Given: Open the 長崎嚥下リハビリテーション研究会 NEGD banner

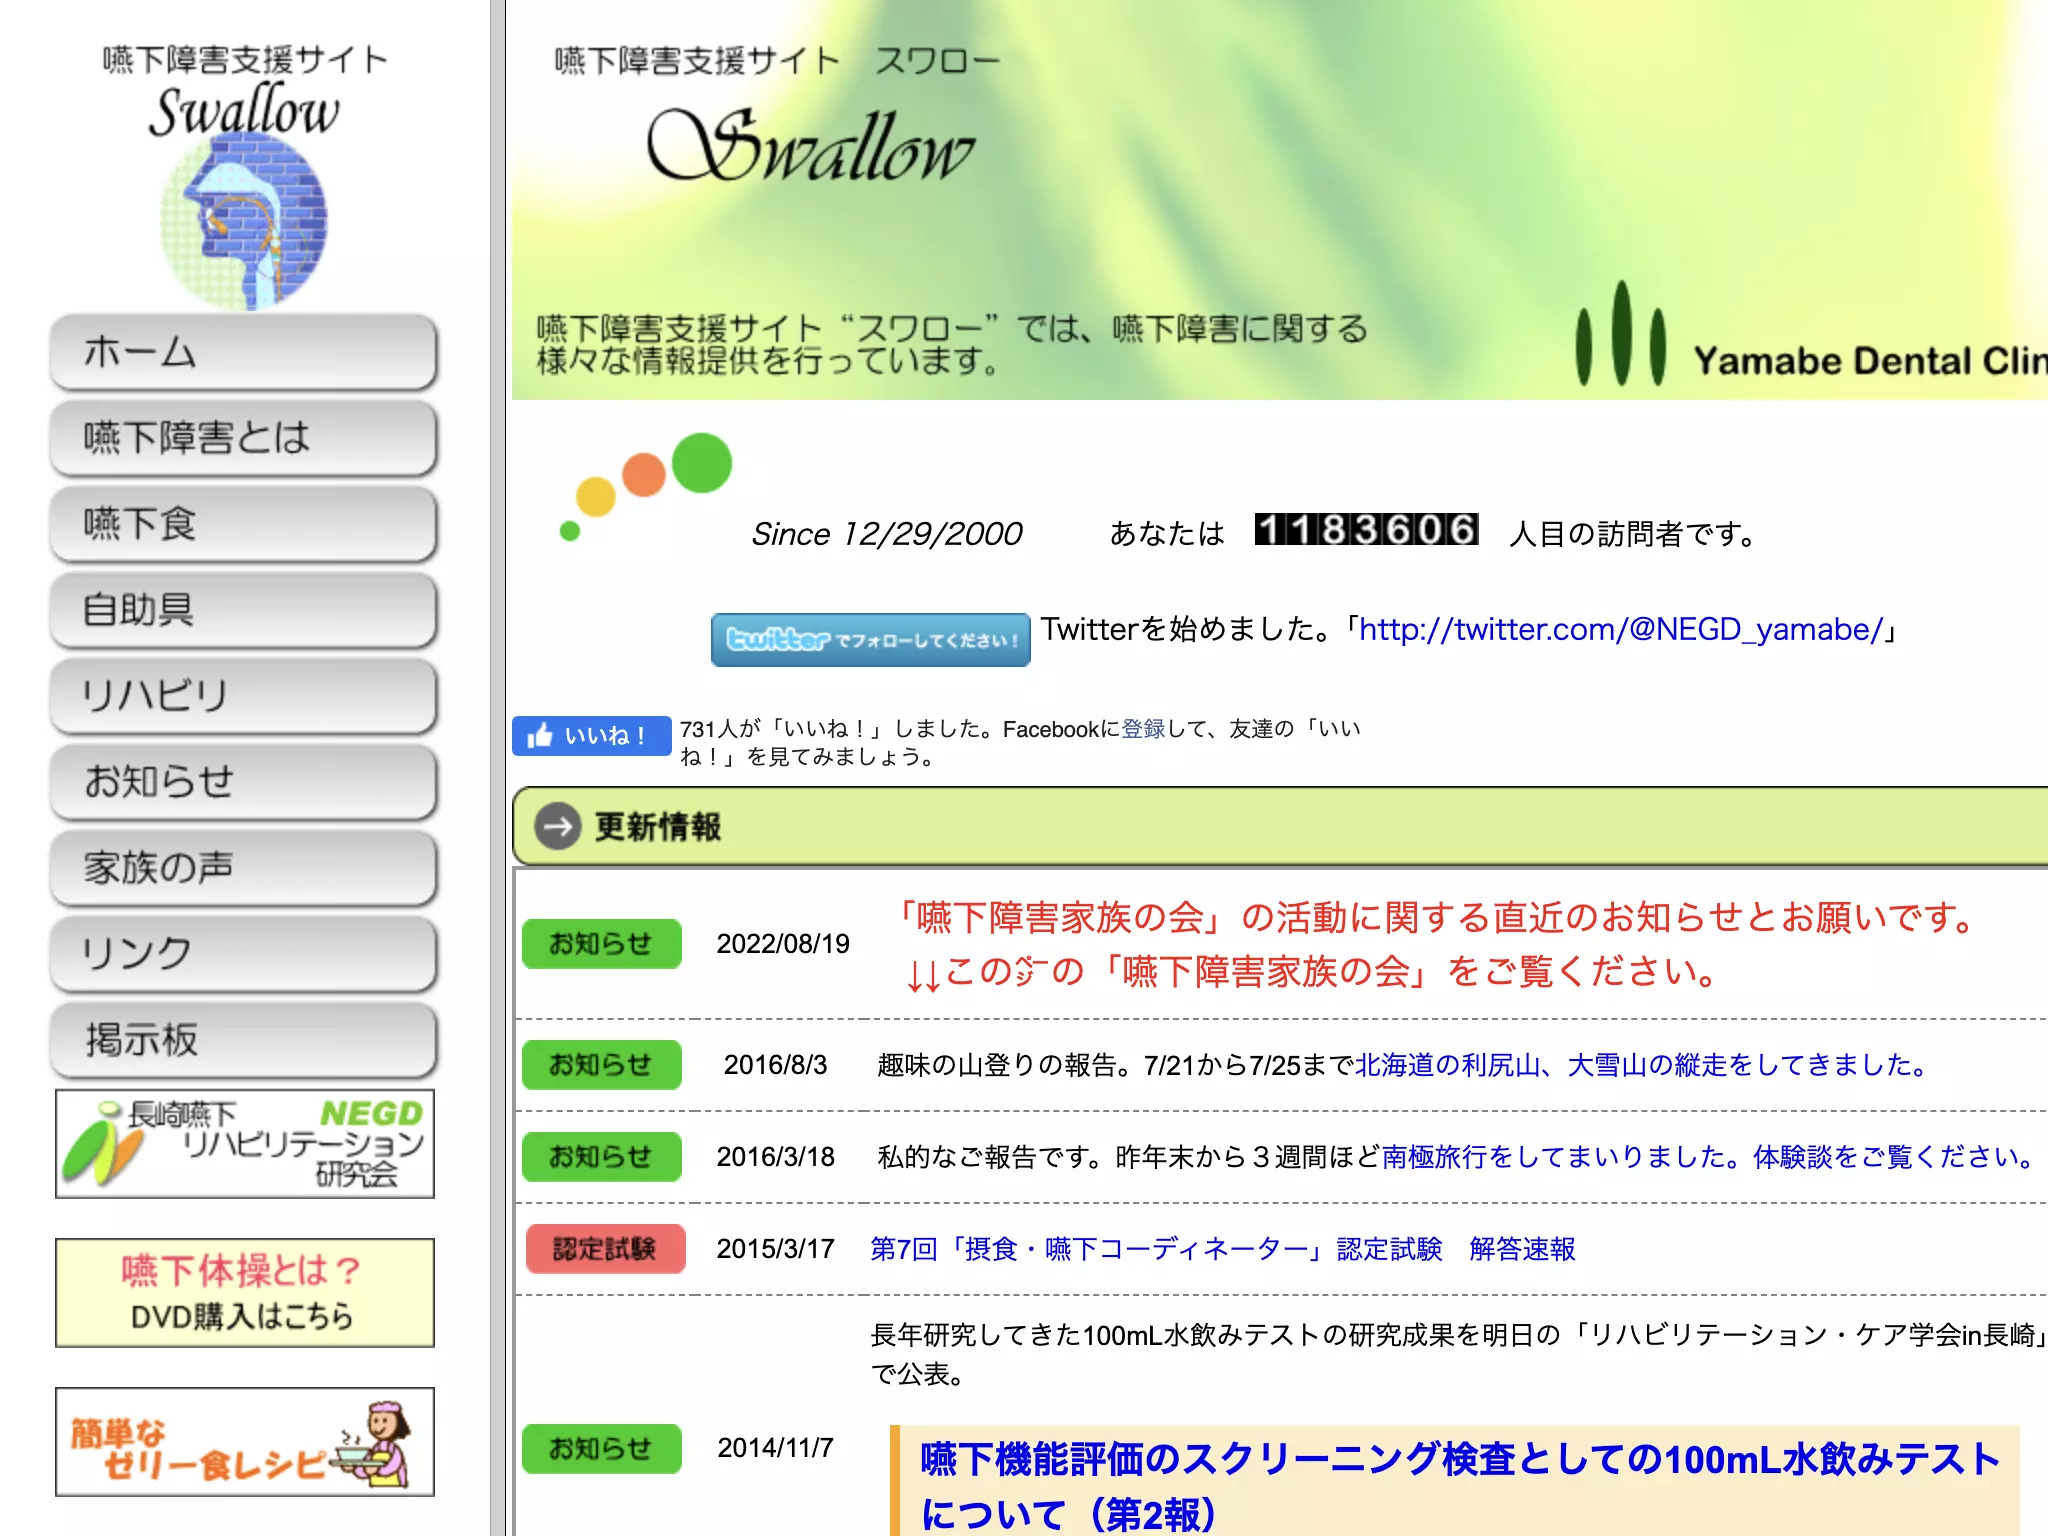Looking at the screenshot, I should point(245,1144).
